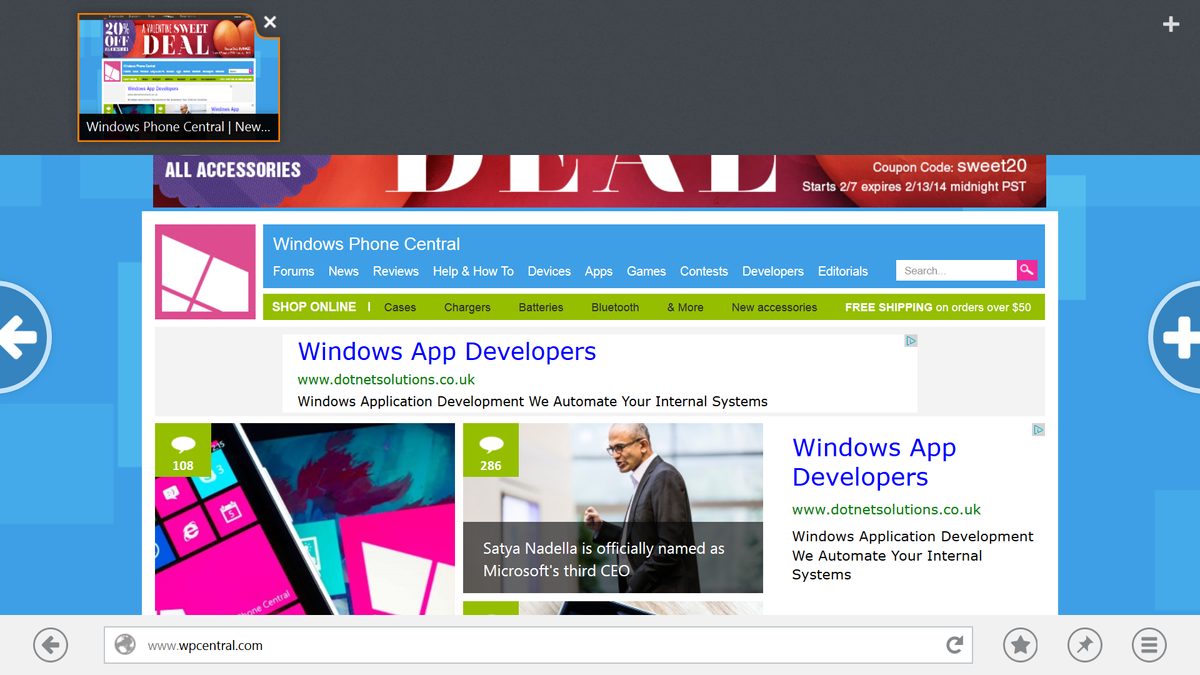Image resolution: width=1200 pixels, height=675 pixels.
Task: Select the Forums menu entry
Action: 293,271
